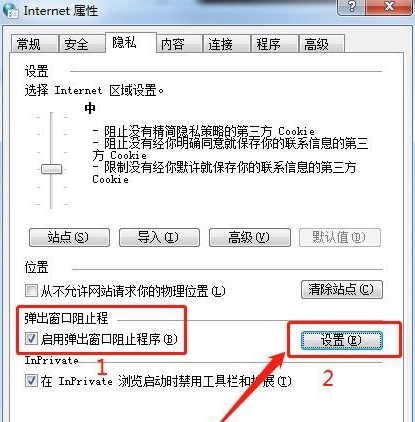Click the privacy level slider thumb
The image size is (415, 422).
click(x=51, y=169)
